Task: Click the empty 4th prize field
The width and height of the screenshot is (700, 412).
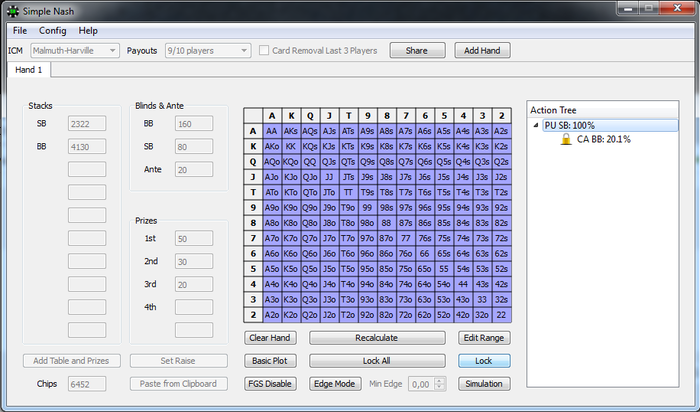Action: coord(194,307)
